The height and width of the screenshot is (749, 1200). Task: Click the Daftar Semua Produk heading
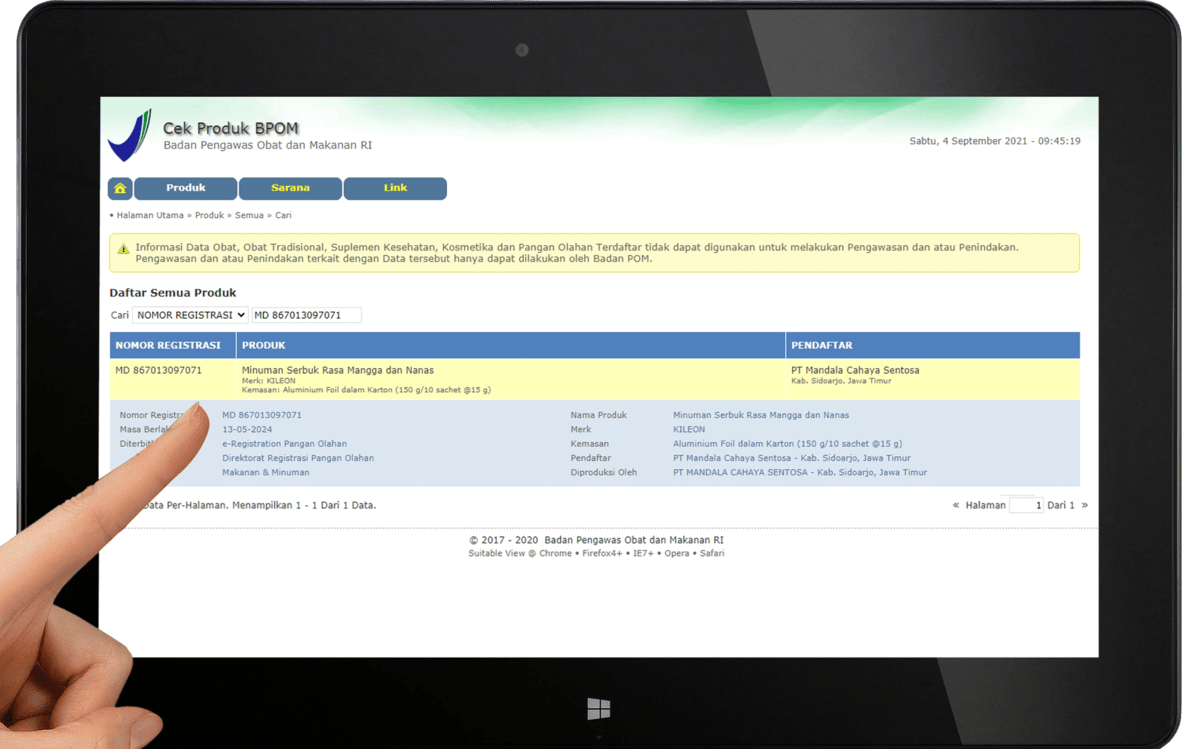coord(173,293)
